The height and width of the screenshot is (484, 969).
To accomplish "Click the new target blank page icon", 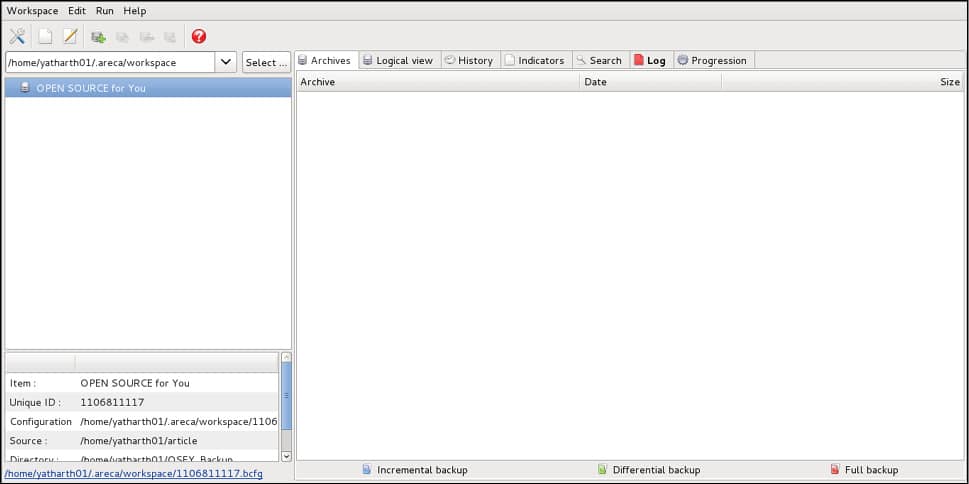I will click(45, 36).
